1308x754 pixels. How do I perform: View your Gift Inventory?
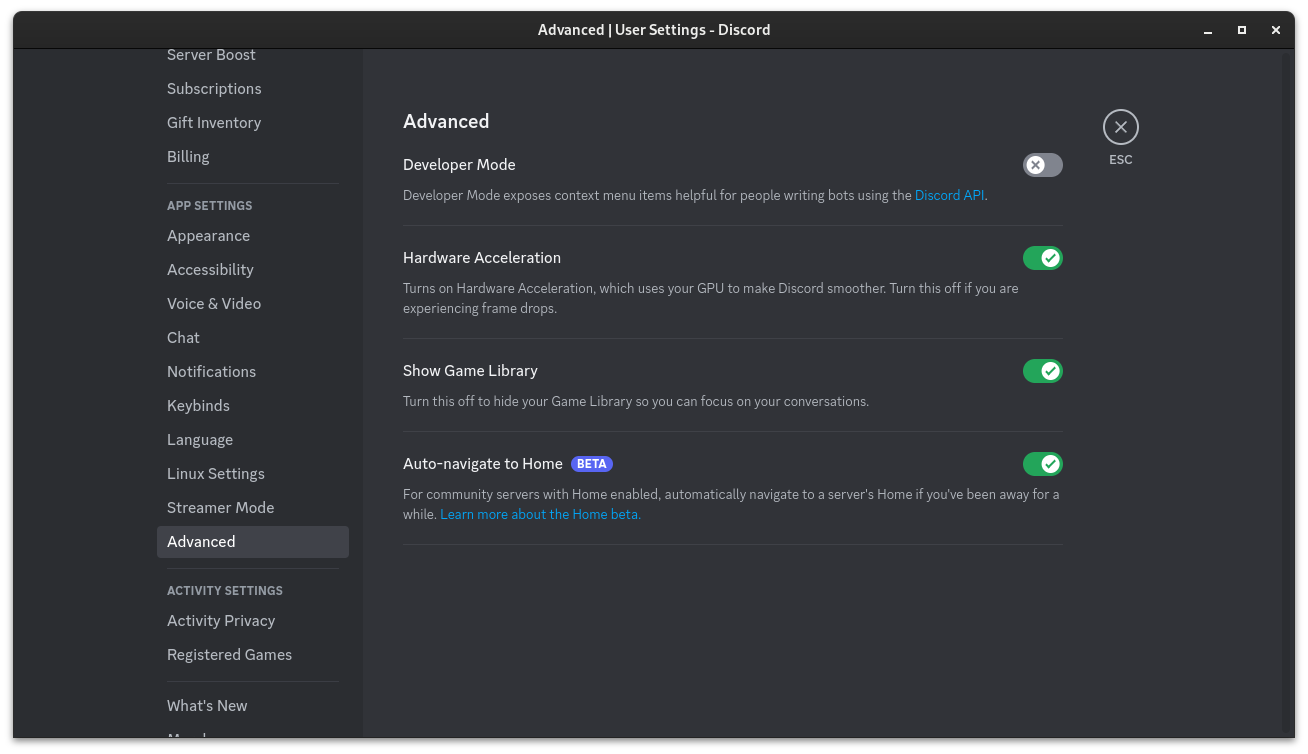[x=214, y=122]
